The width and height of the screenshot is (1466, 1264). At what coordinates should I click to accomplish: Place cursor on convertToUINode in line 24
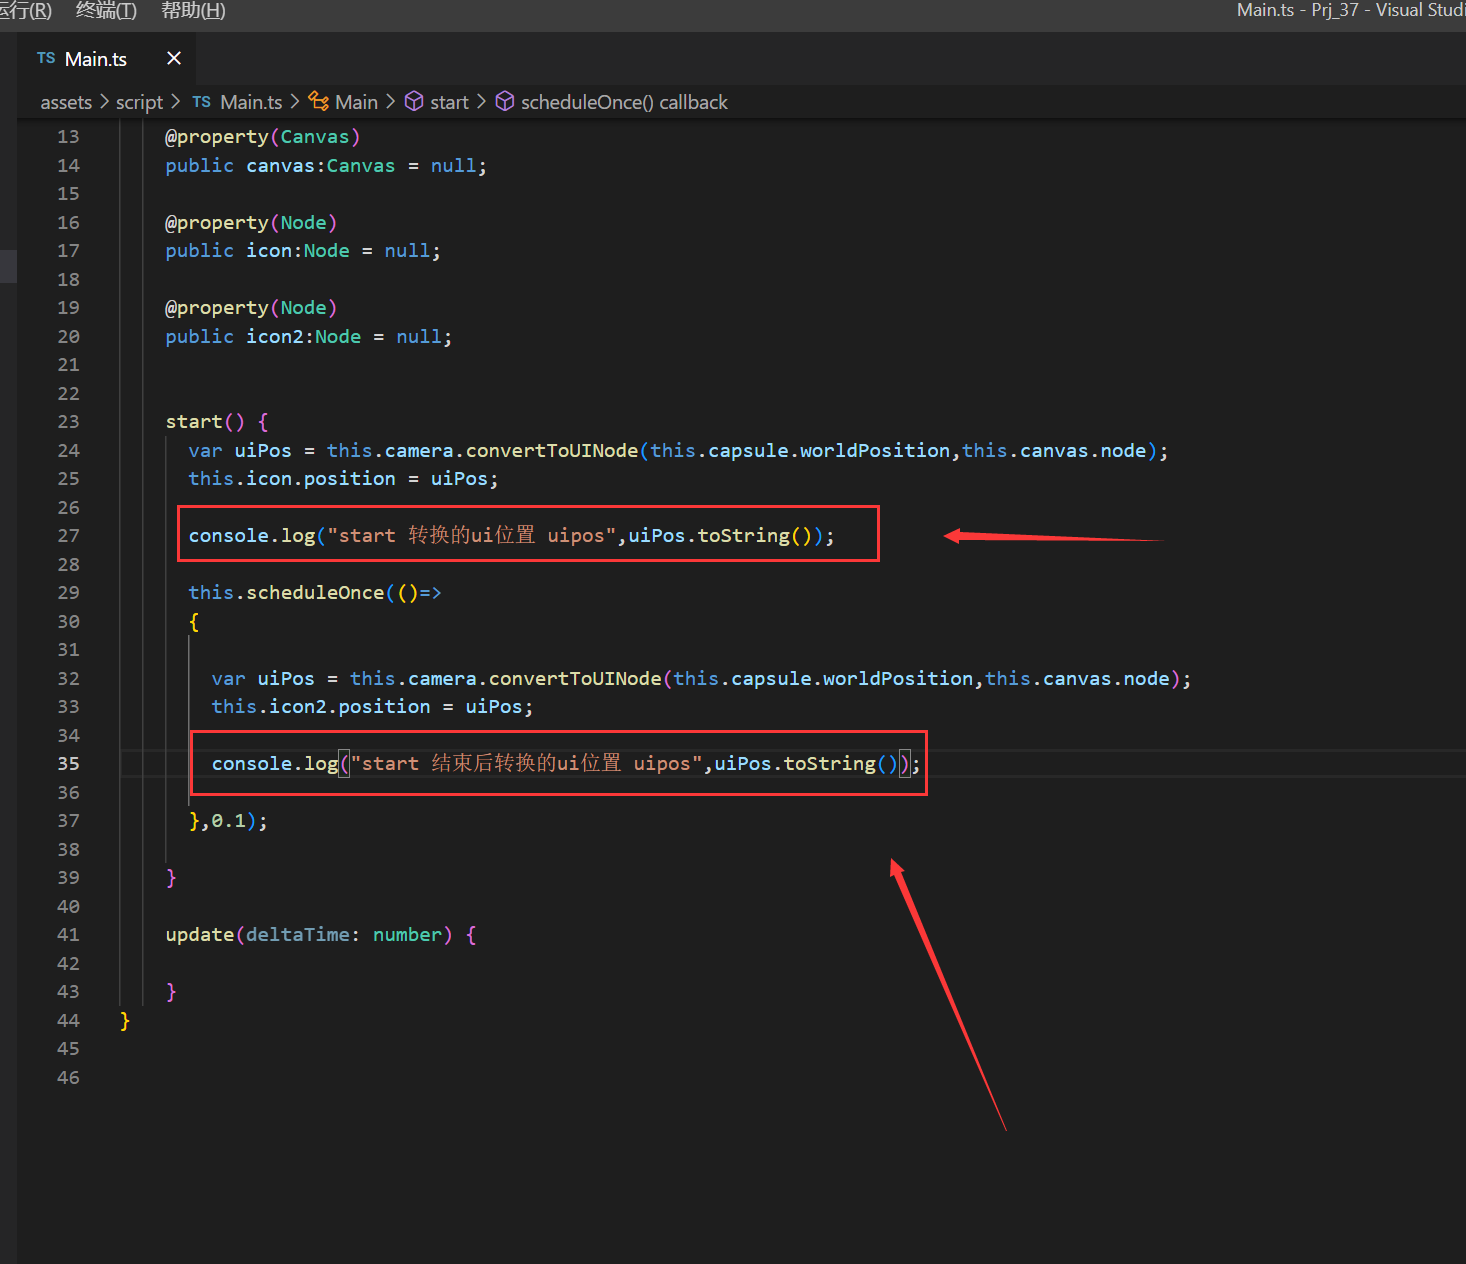click(x=552, y=451)
